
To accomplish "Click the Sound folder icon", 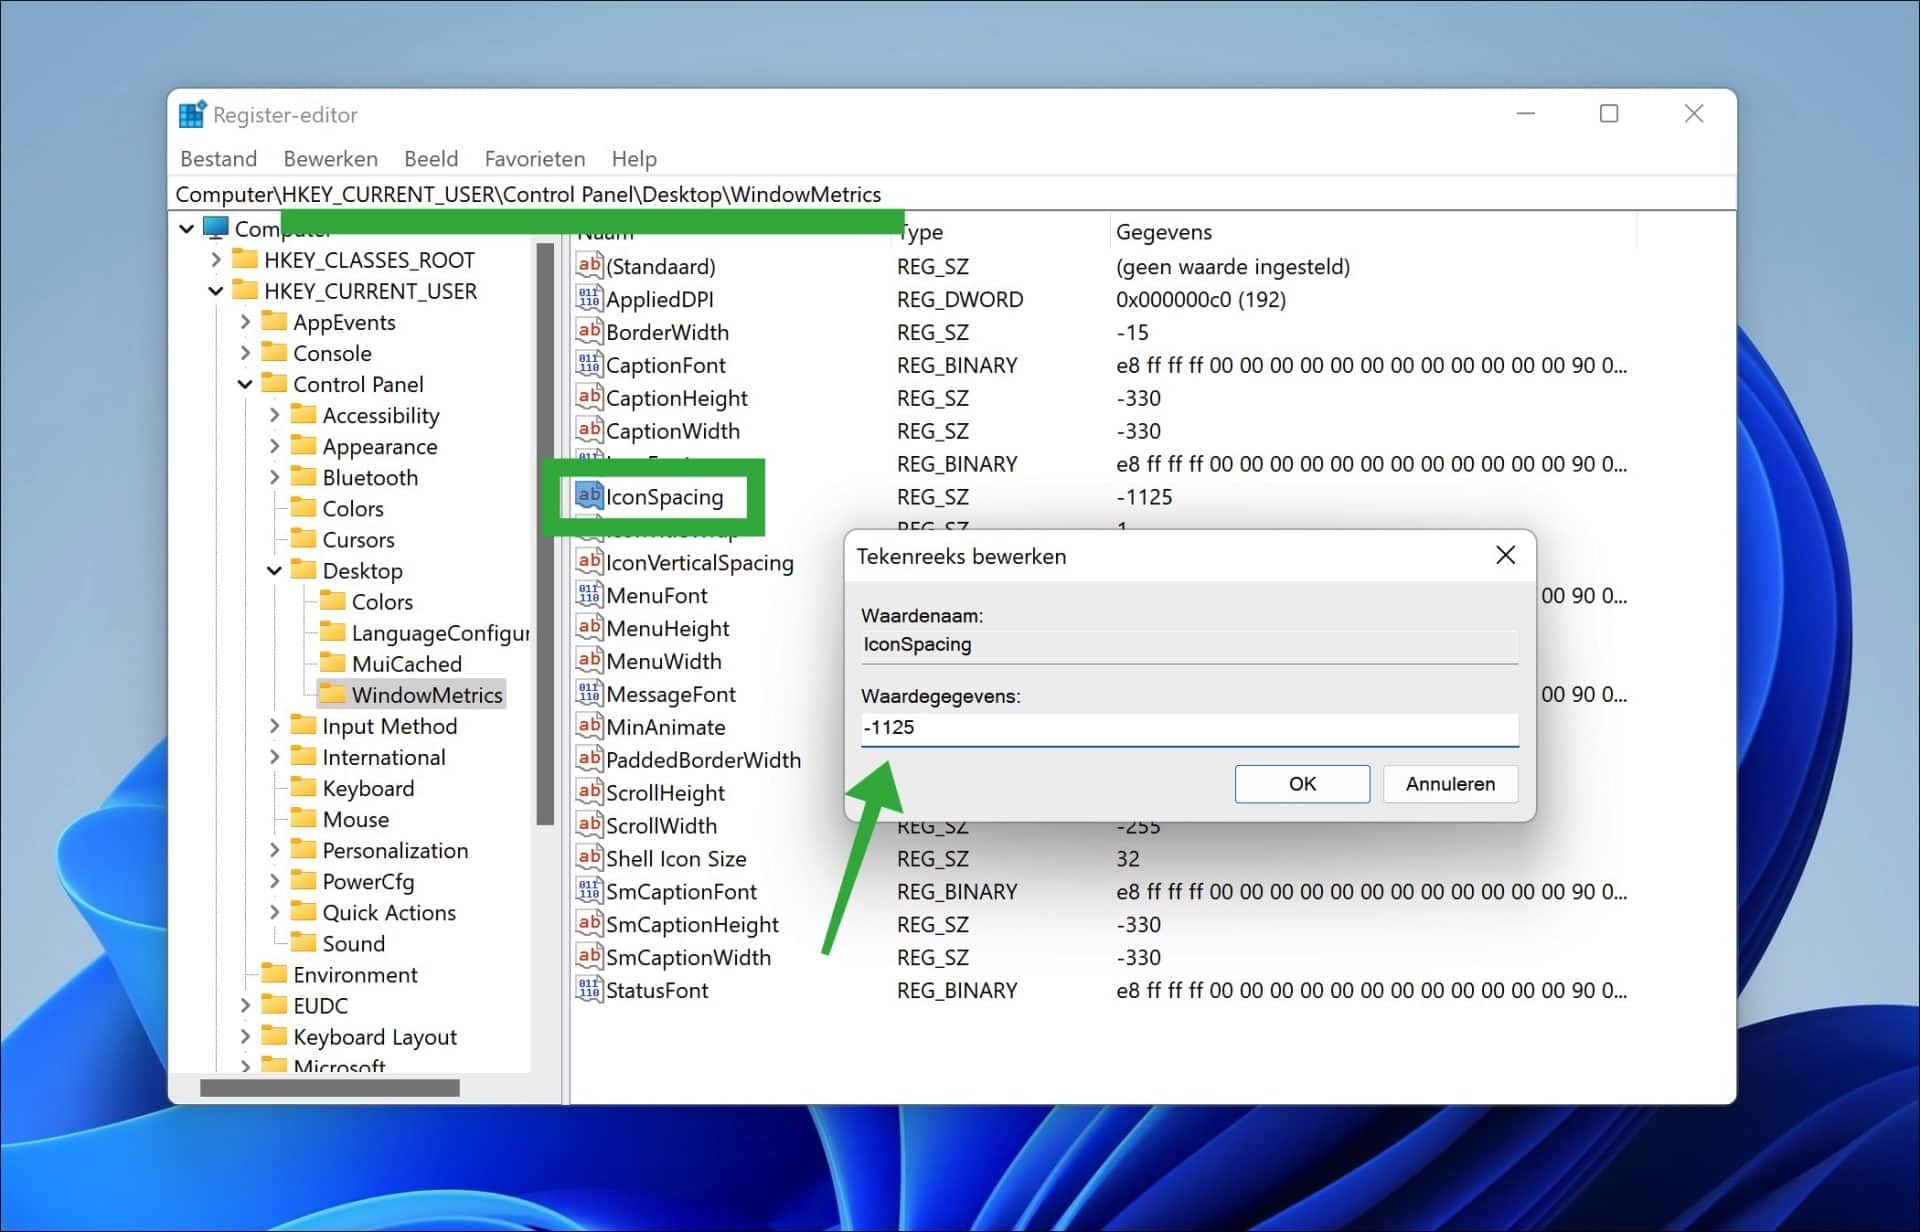I will click(306, 943).
